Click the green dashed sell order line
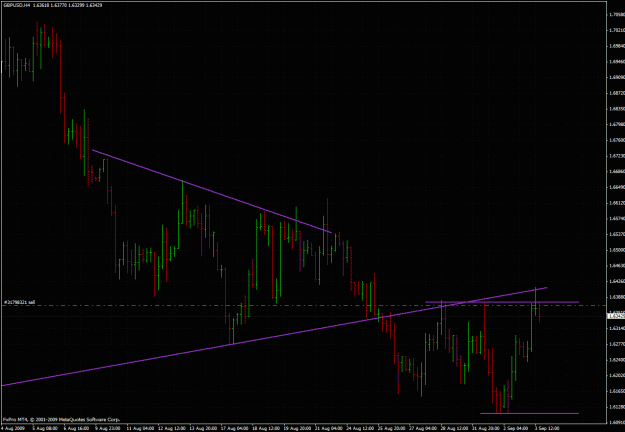 303,306
